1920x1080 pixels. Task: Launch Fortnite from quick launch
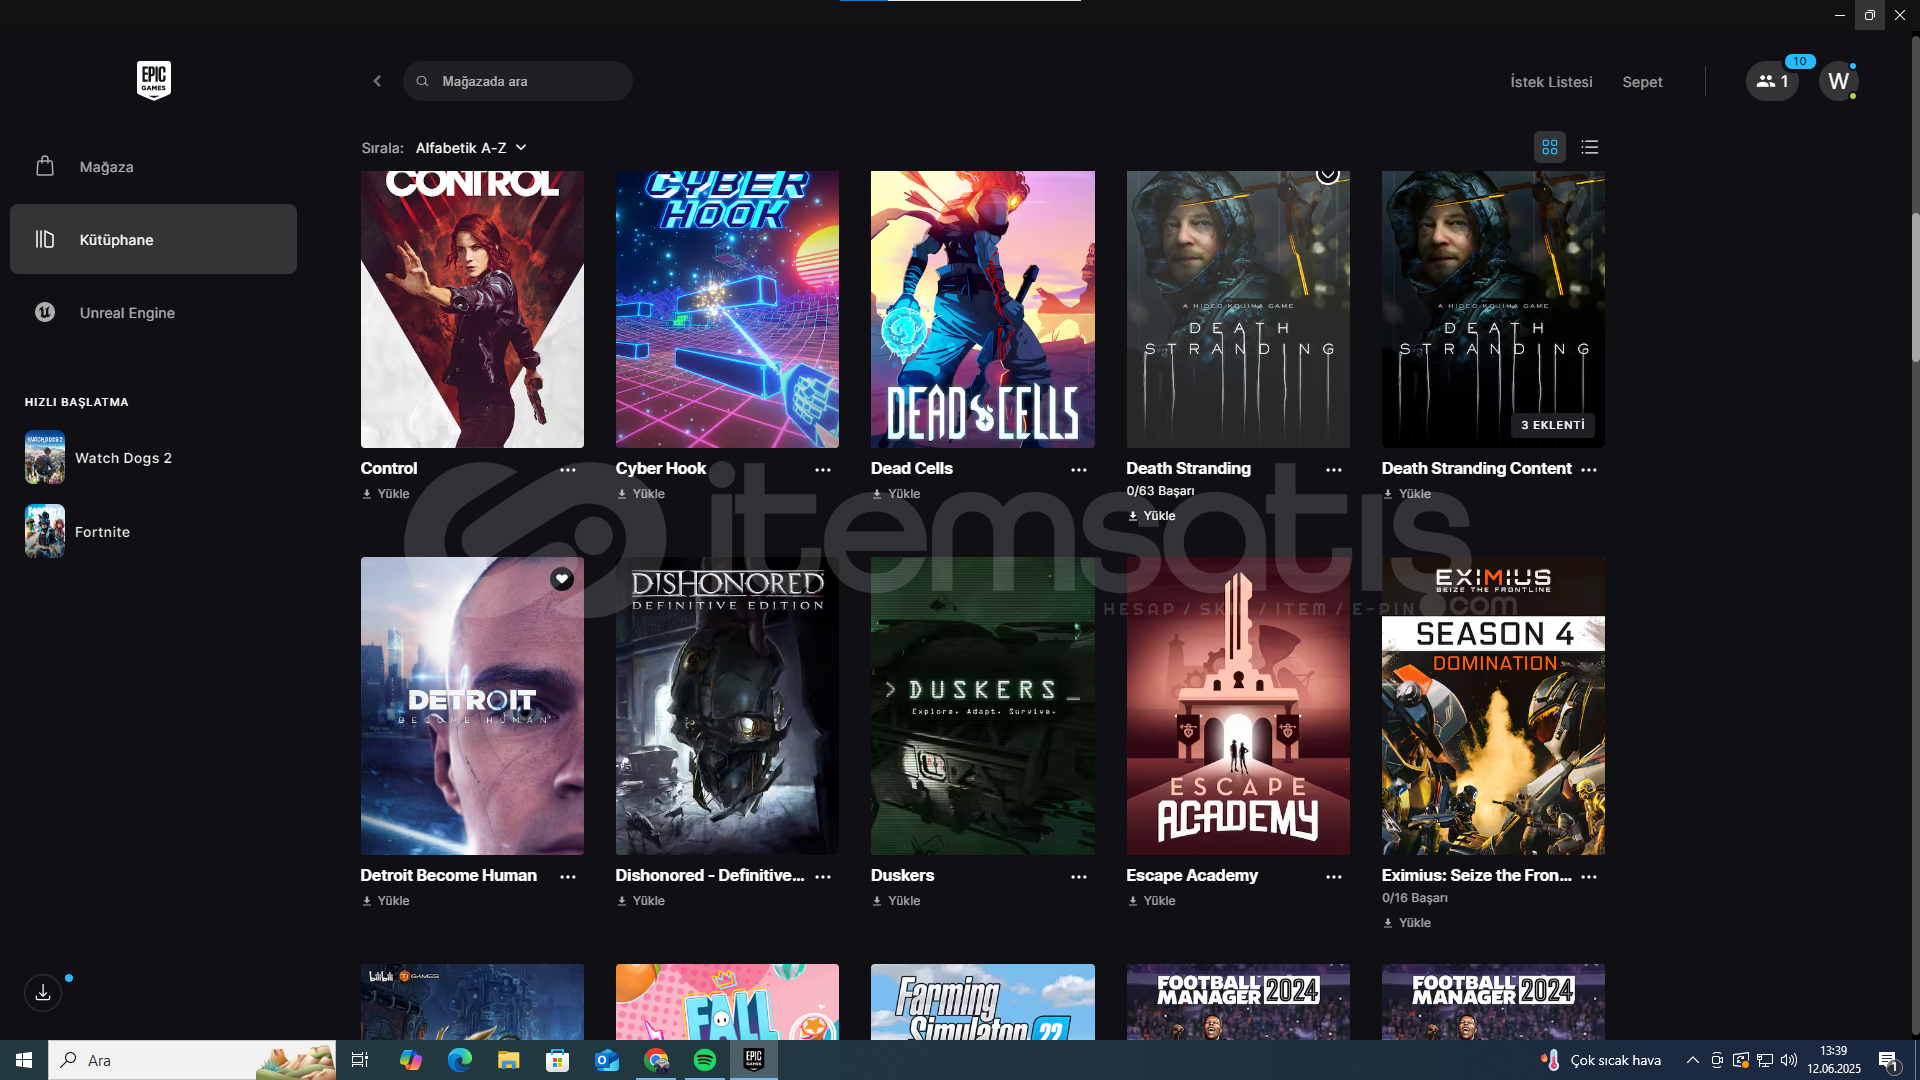(102, 532)
